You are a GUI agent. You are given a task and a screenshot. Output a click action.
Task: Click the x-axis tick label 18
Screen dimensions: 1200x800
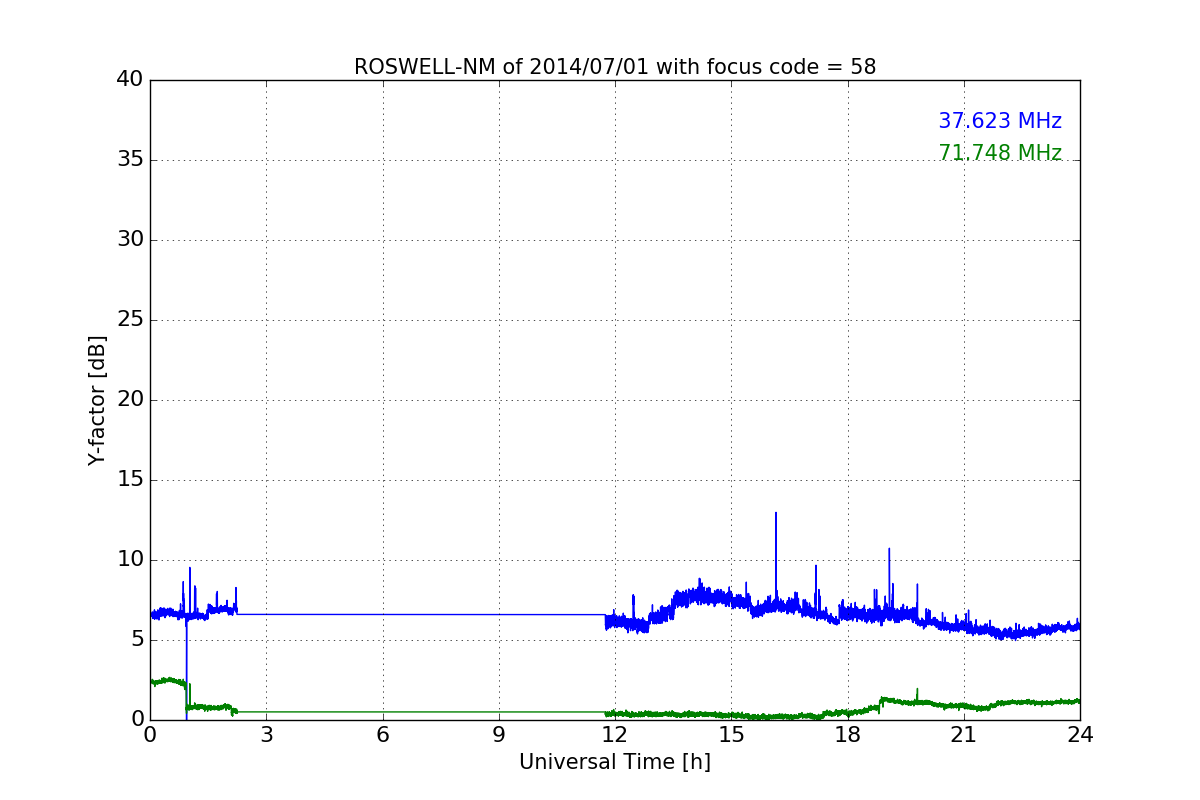tap(848, 735)
